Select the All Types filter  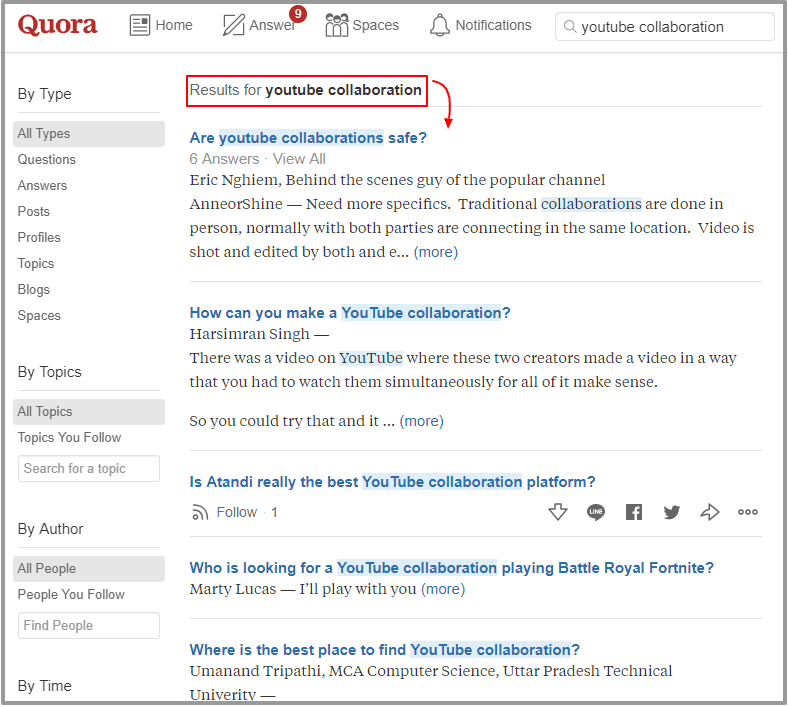tap(89, 134)
